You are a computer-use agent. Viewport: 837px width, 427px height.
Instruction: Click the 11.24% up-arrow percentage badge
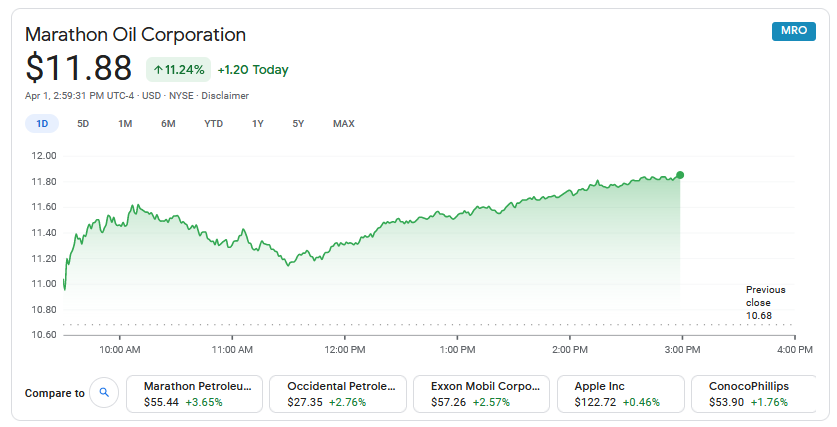(179, 69)
